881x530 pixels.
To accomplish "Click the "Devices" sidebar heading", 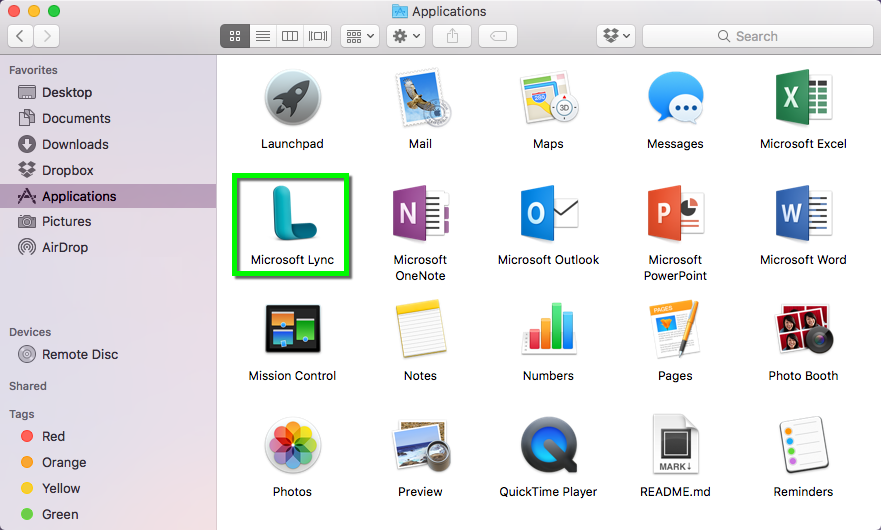I will tap(30, 332).
